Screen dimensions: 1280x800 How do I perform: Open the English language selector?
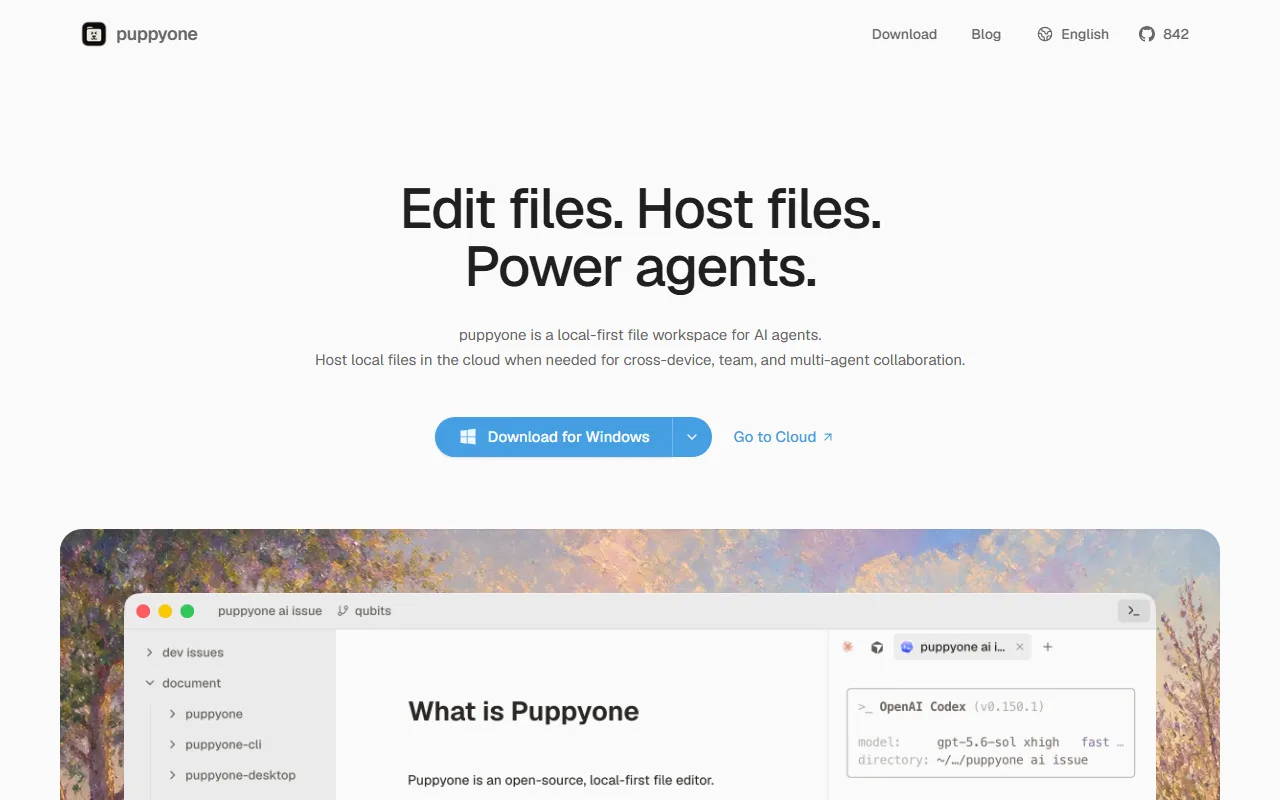[x=1073, y=34]
